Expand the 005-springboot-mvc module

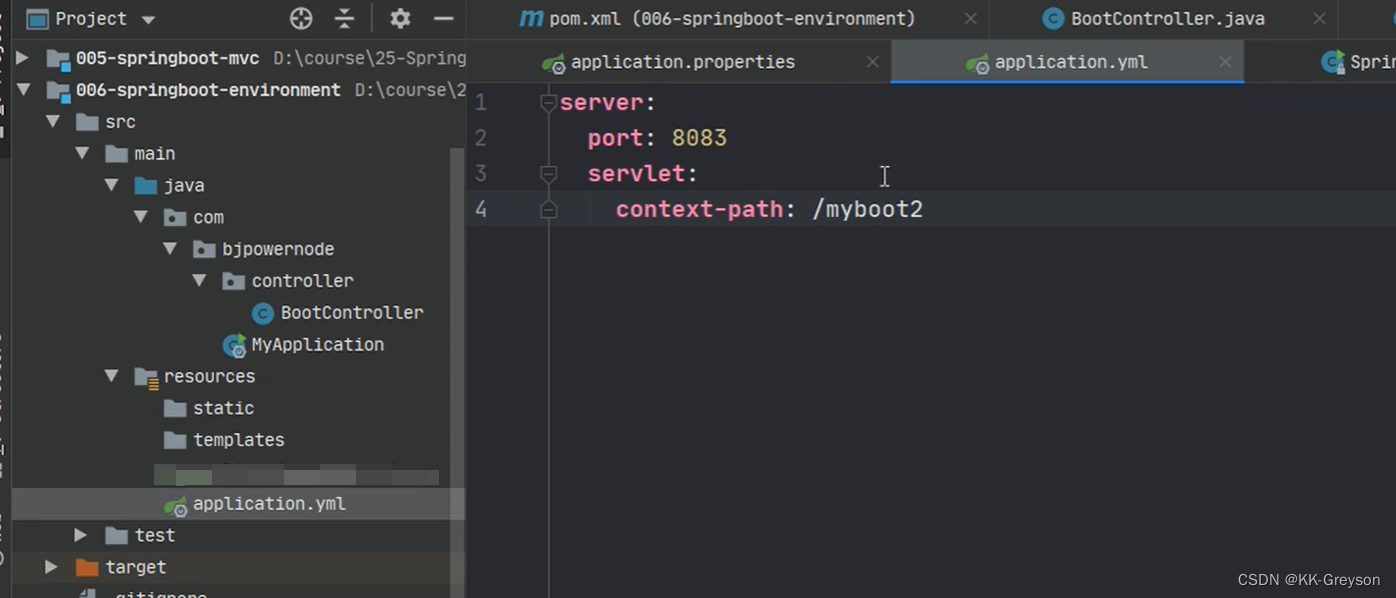[22, 58]
